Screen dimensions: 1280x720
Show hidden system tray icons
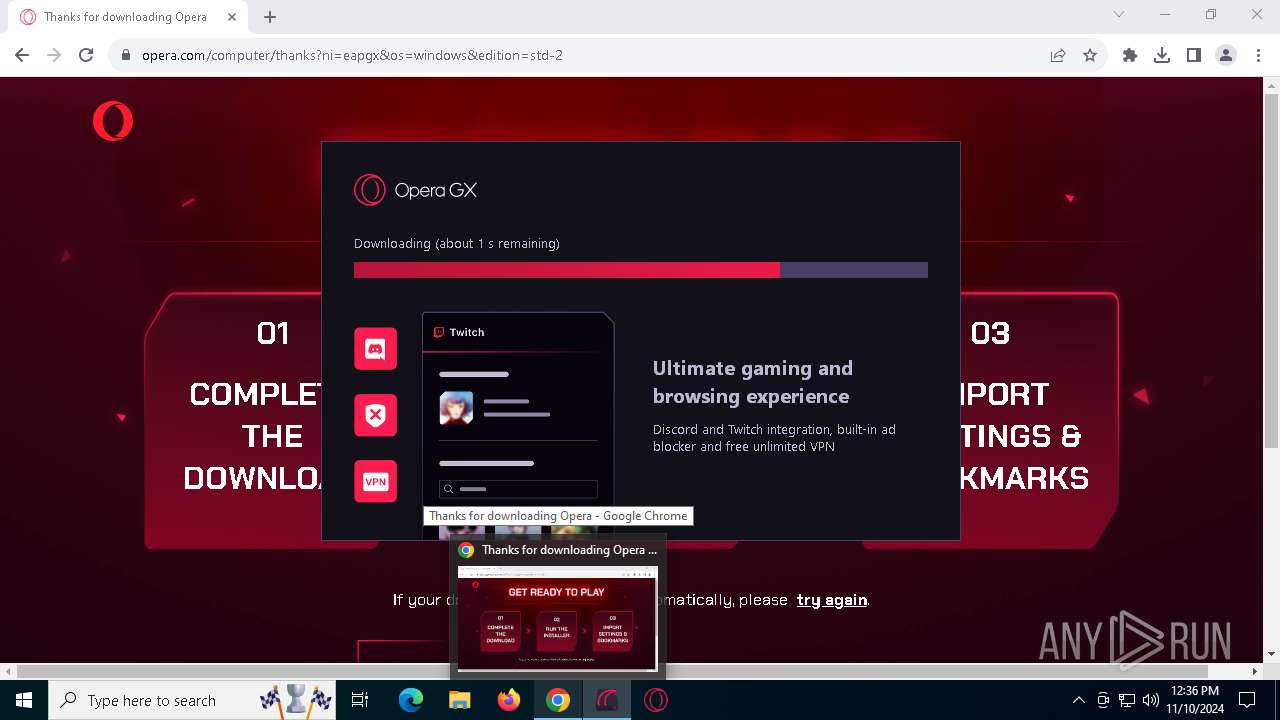click(1078, 700)
